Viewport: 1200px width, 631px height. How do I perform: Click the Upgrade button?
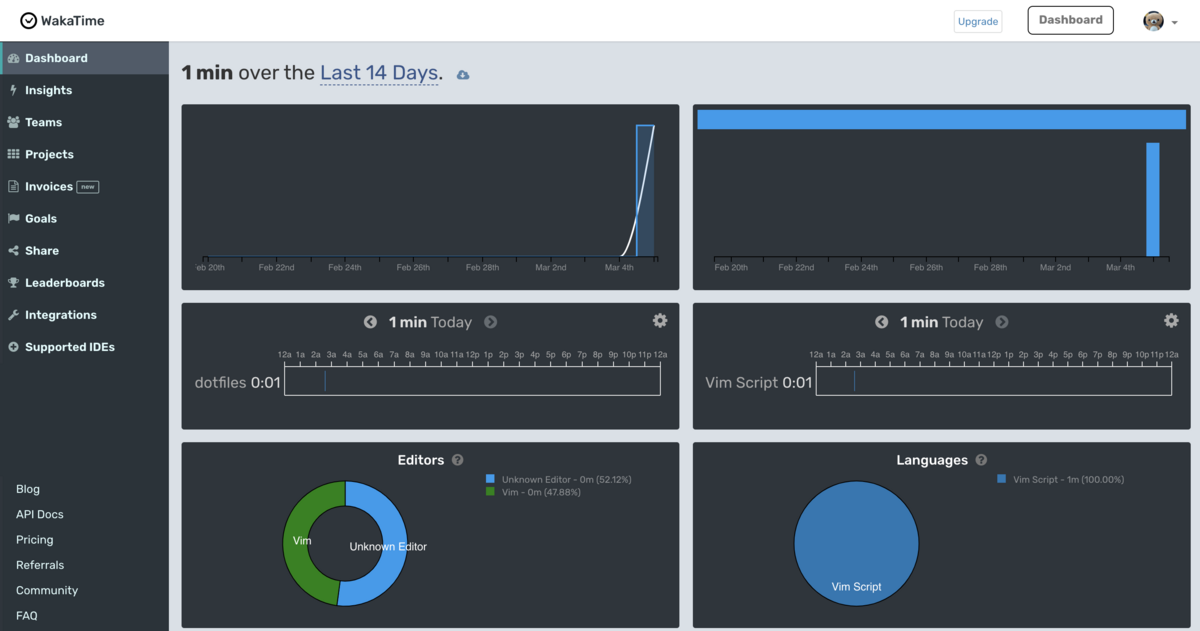pos(978,21)
